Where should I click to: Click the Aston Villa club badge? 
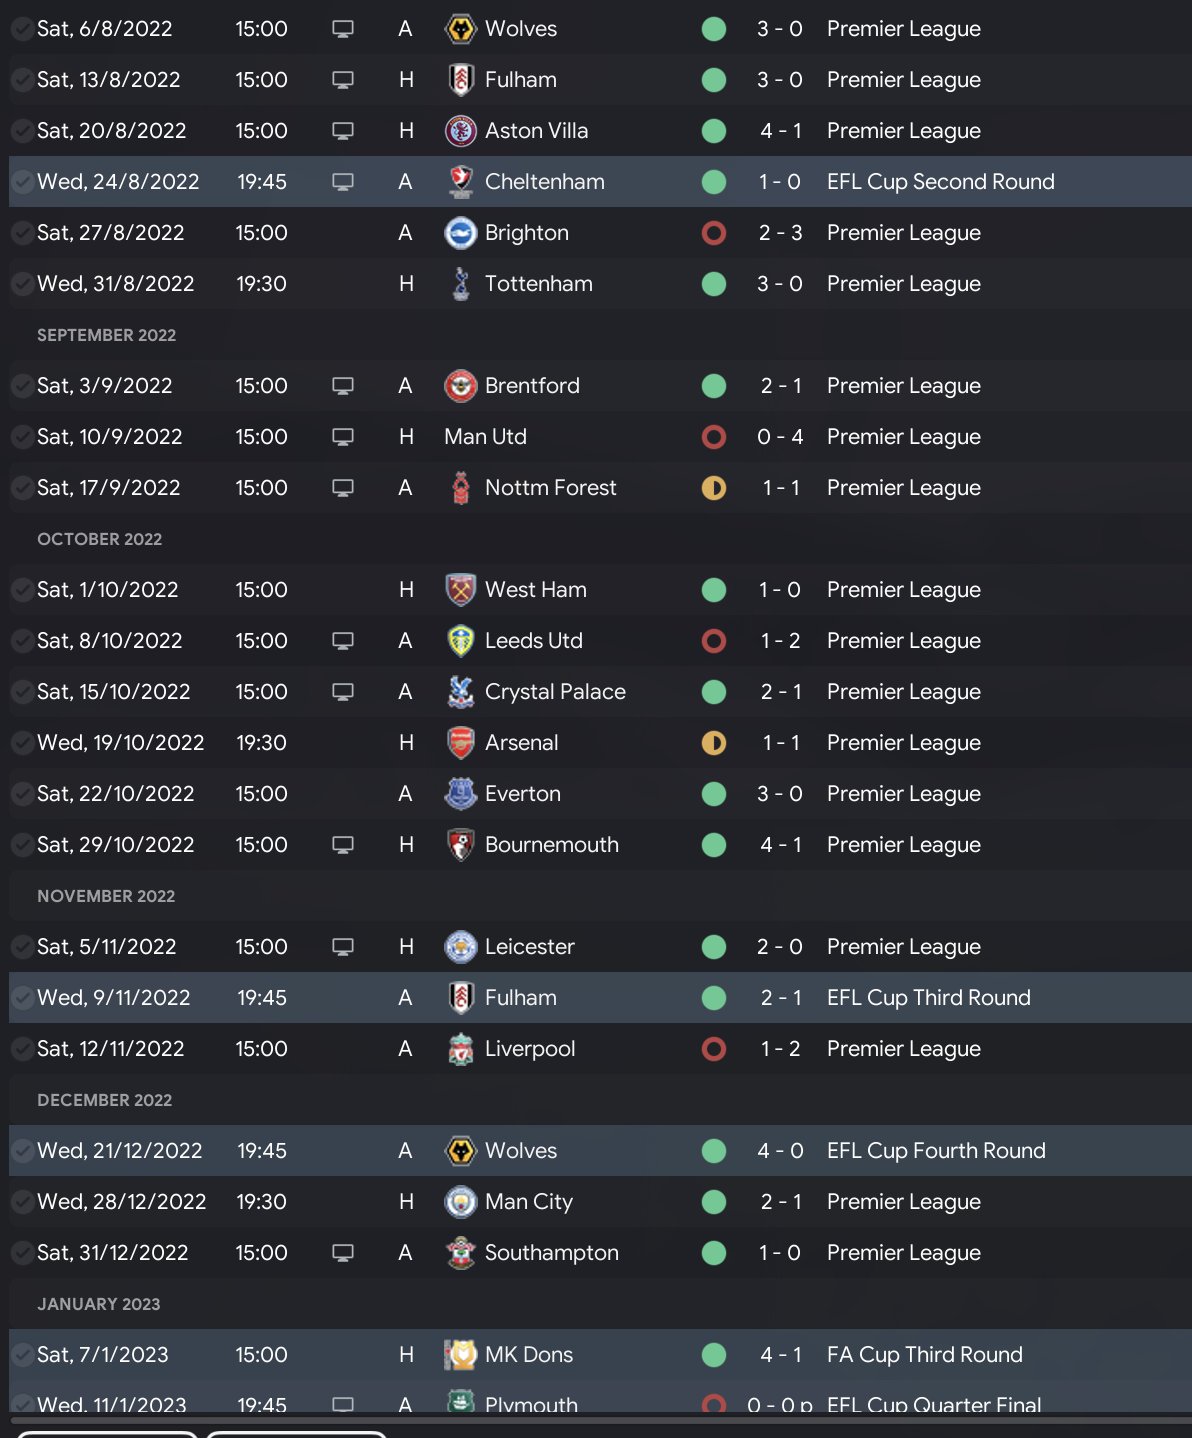460,131
